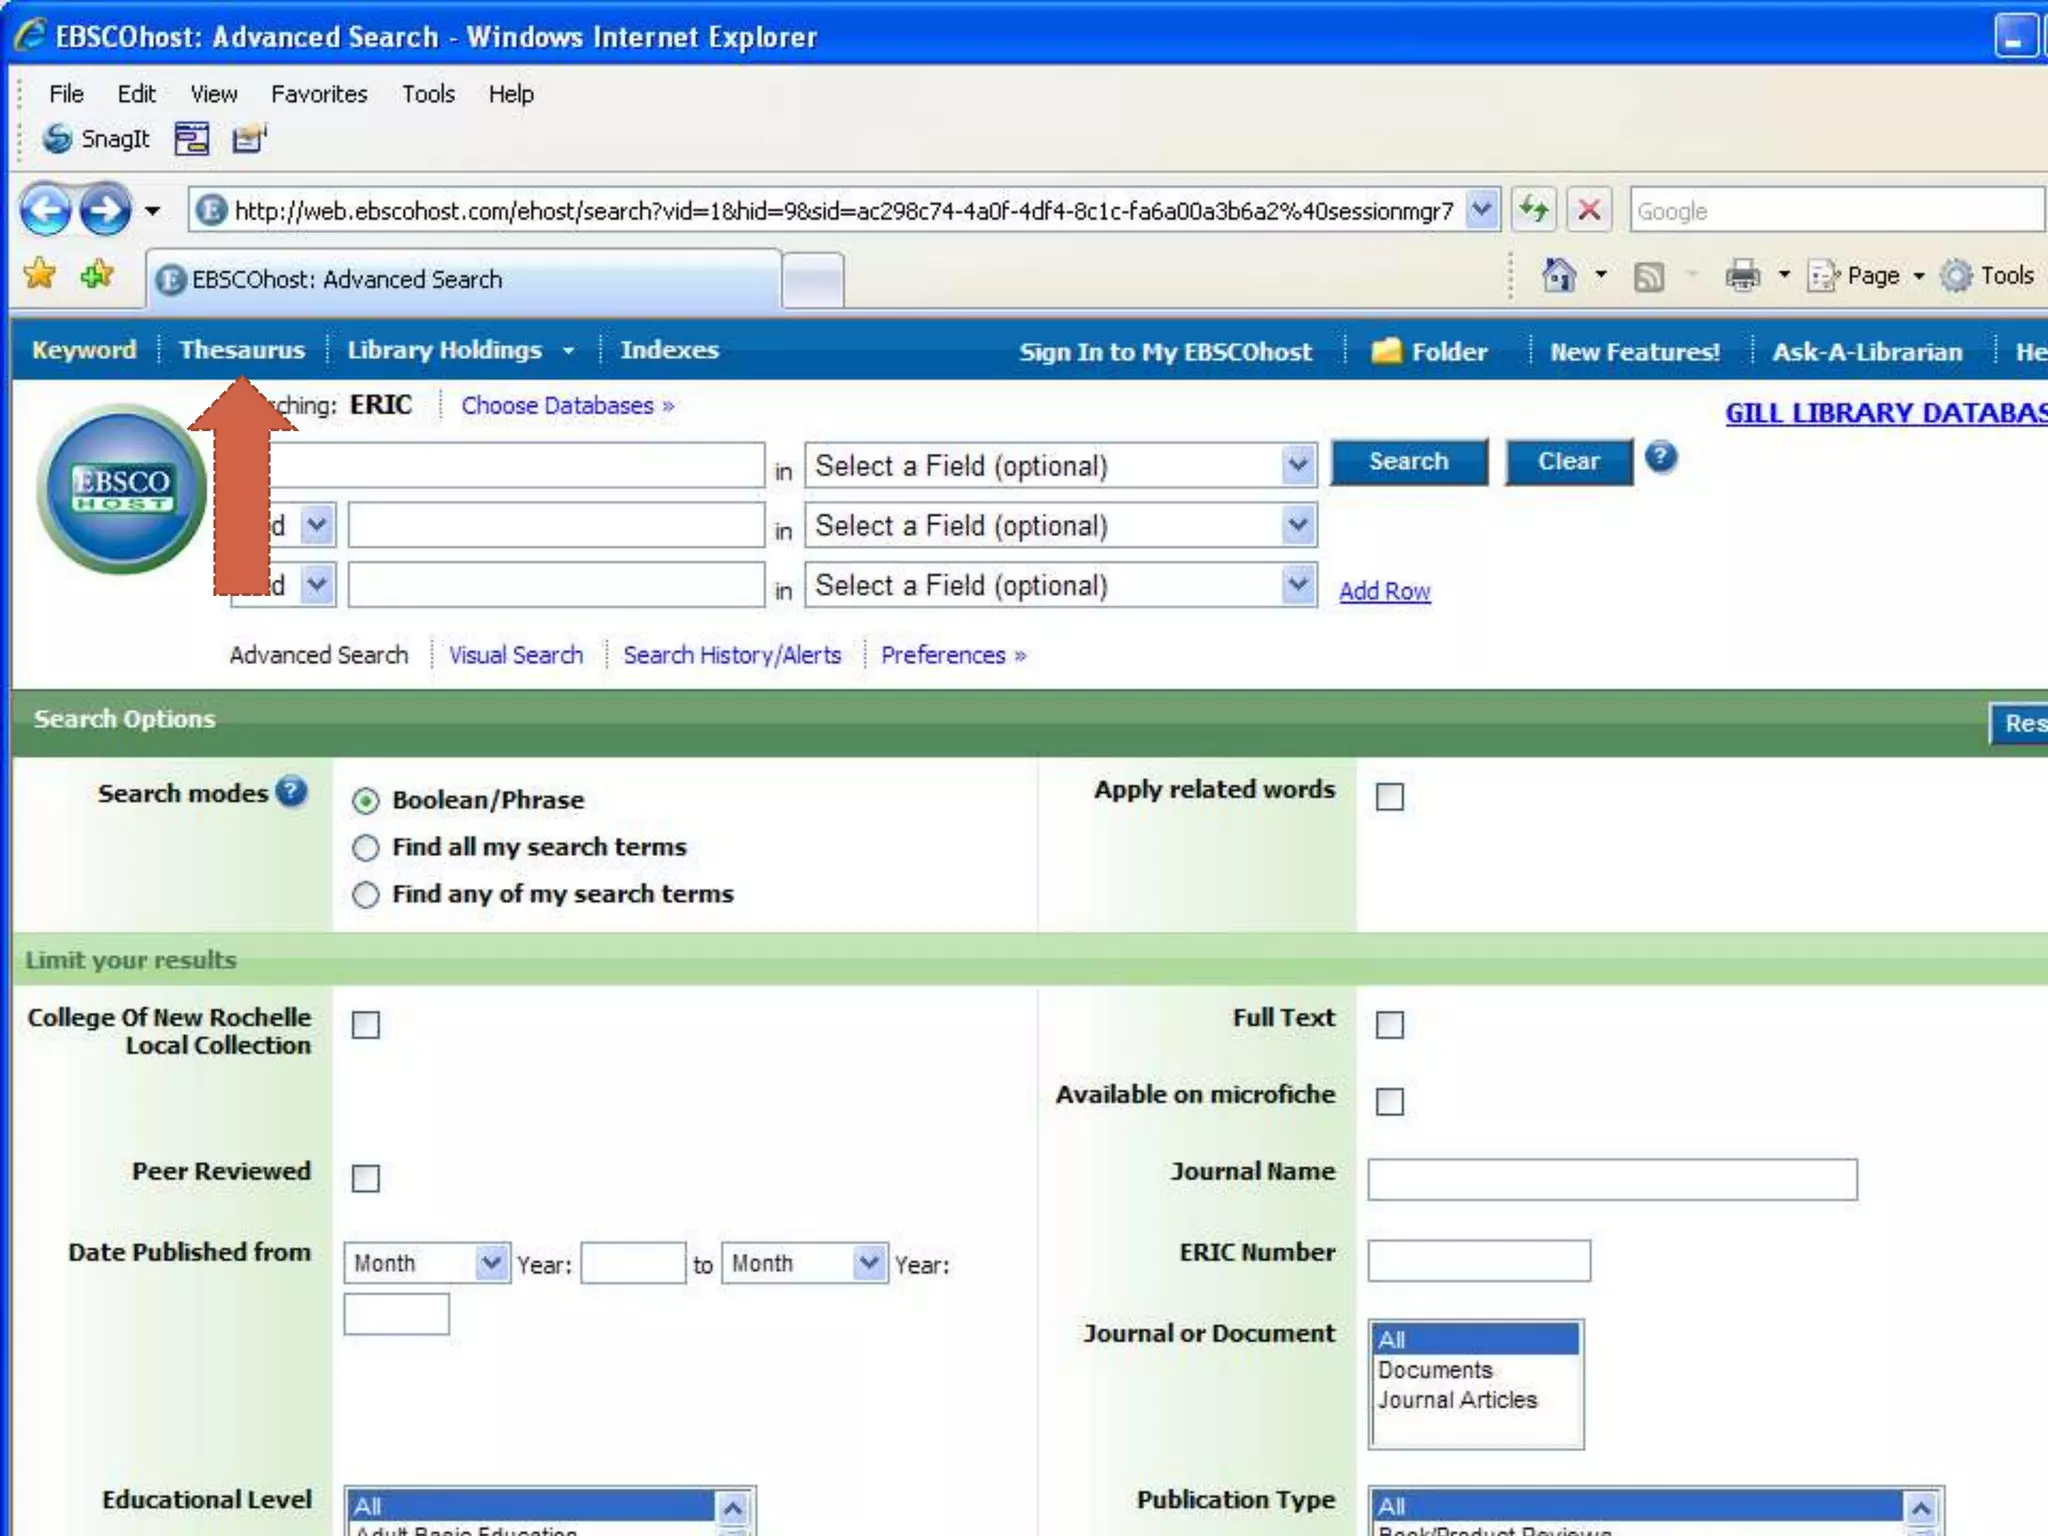Enable the Full Text checkbox
The height and width of the screenshot is (1536, 2048).
point(1389,1025)
